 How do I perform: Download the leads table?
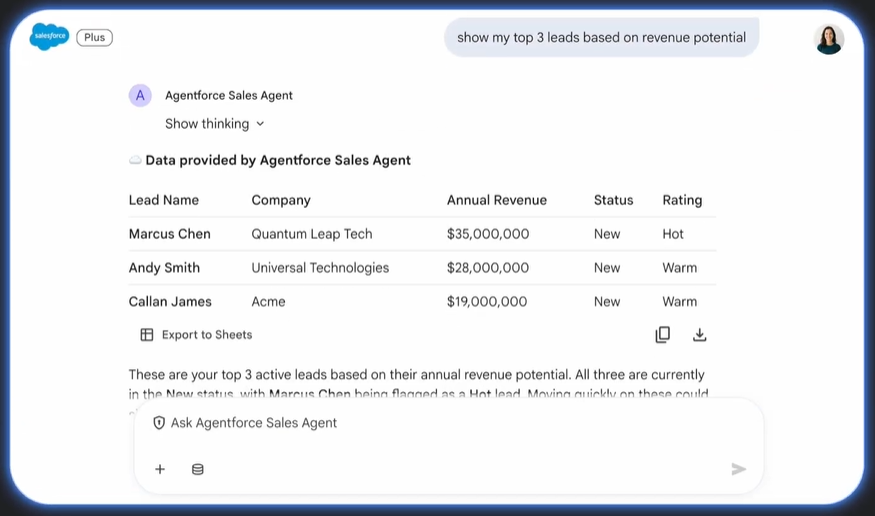(x=699, y=335)
